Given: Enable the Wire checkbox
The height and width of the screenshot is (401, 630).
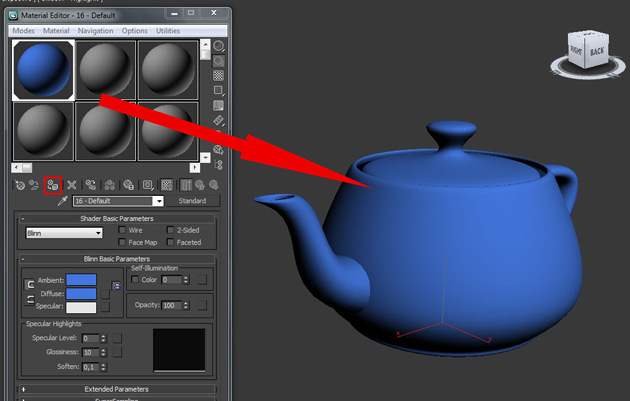Looking at the screenshot, I should pyautogui.click(x=122, y=230).
